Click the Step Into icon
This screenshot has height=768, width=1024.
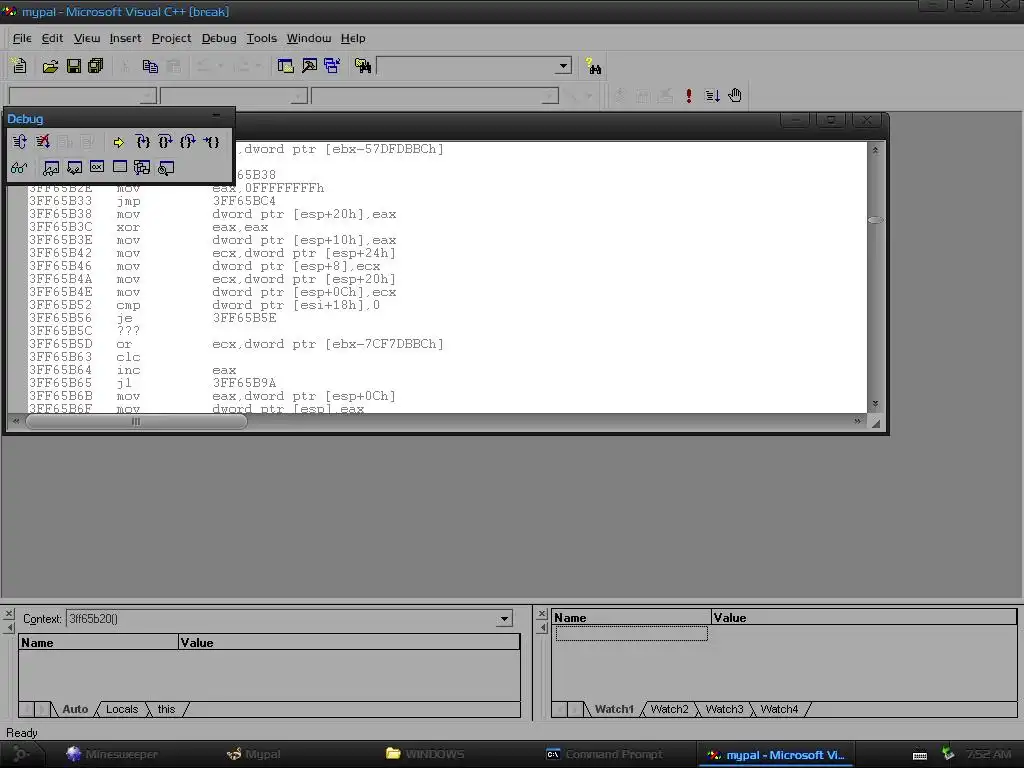pos(142,142)
